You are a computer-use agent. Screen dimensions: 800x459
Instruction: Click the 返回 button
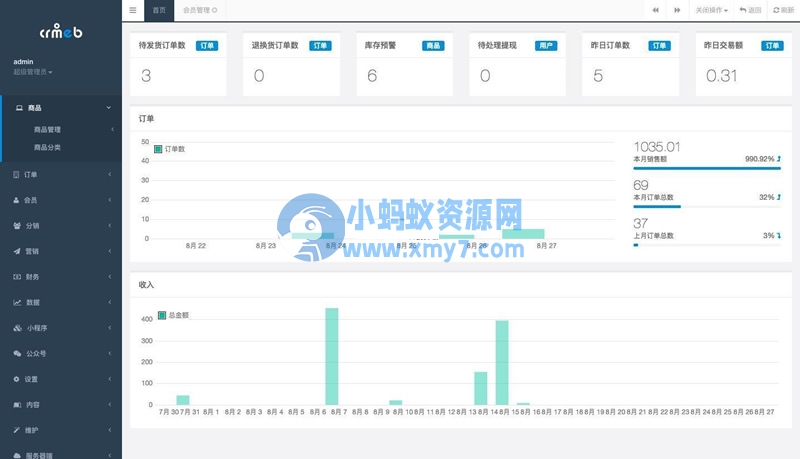coord(750,10)
